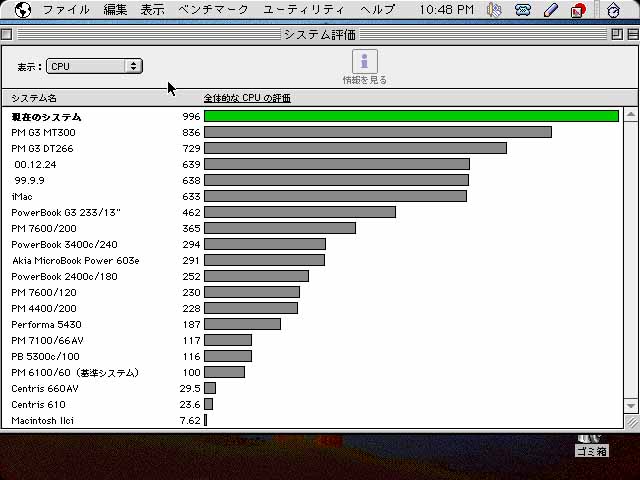This screenshot has height=480, width=640.
Task: Click the window resize grip corner
Action: click(632, 422)
